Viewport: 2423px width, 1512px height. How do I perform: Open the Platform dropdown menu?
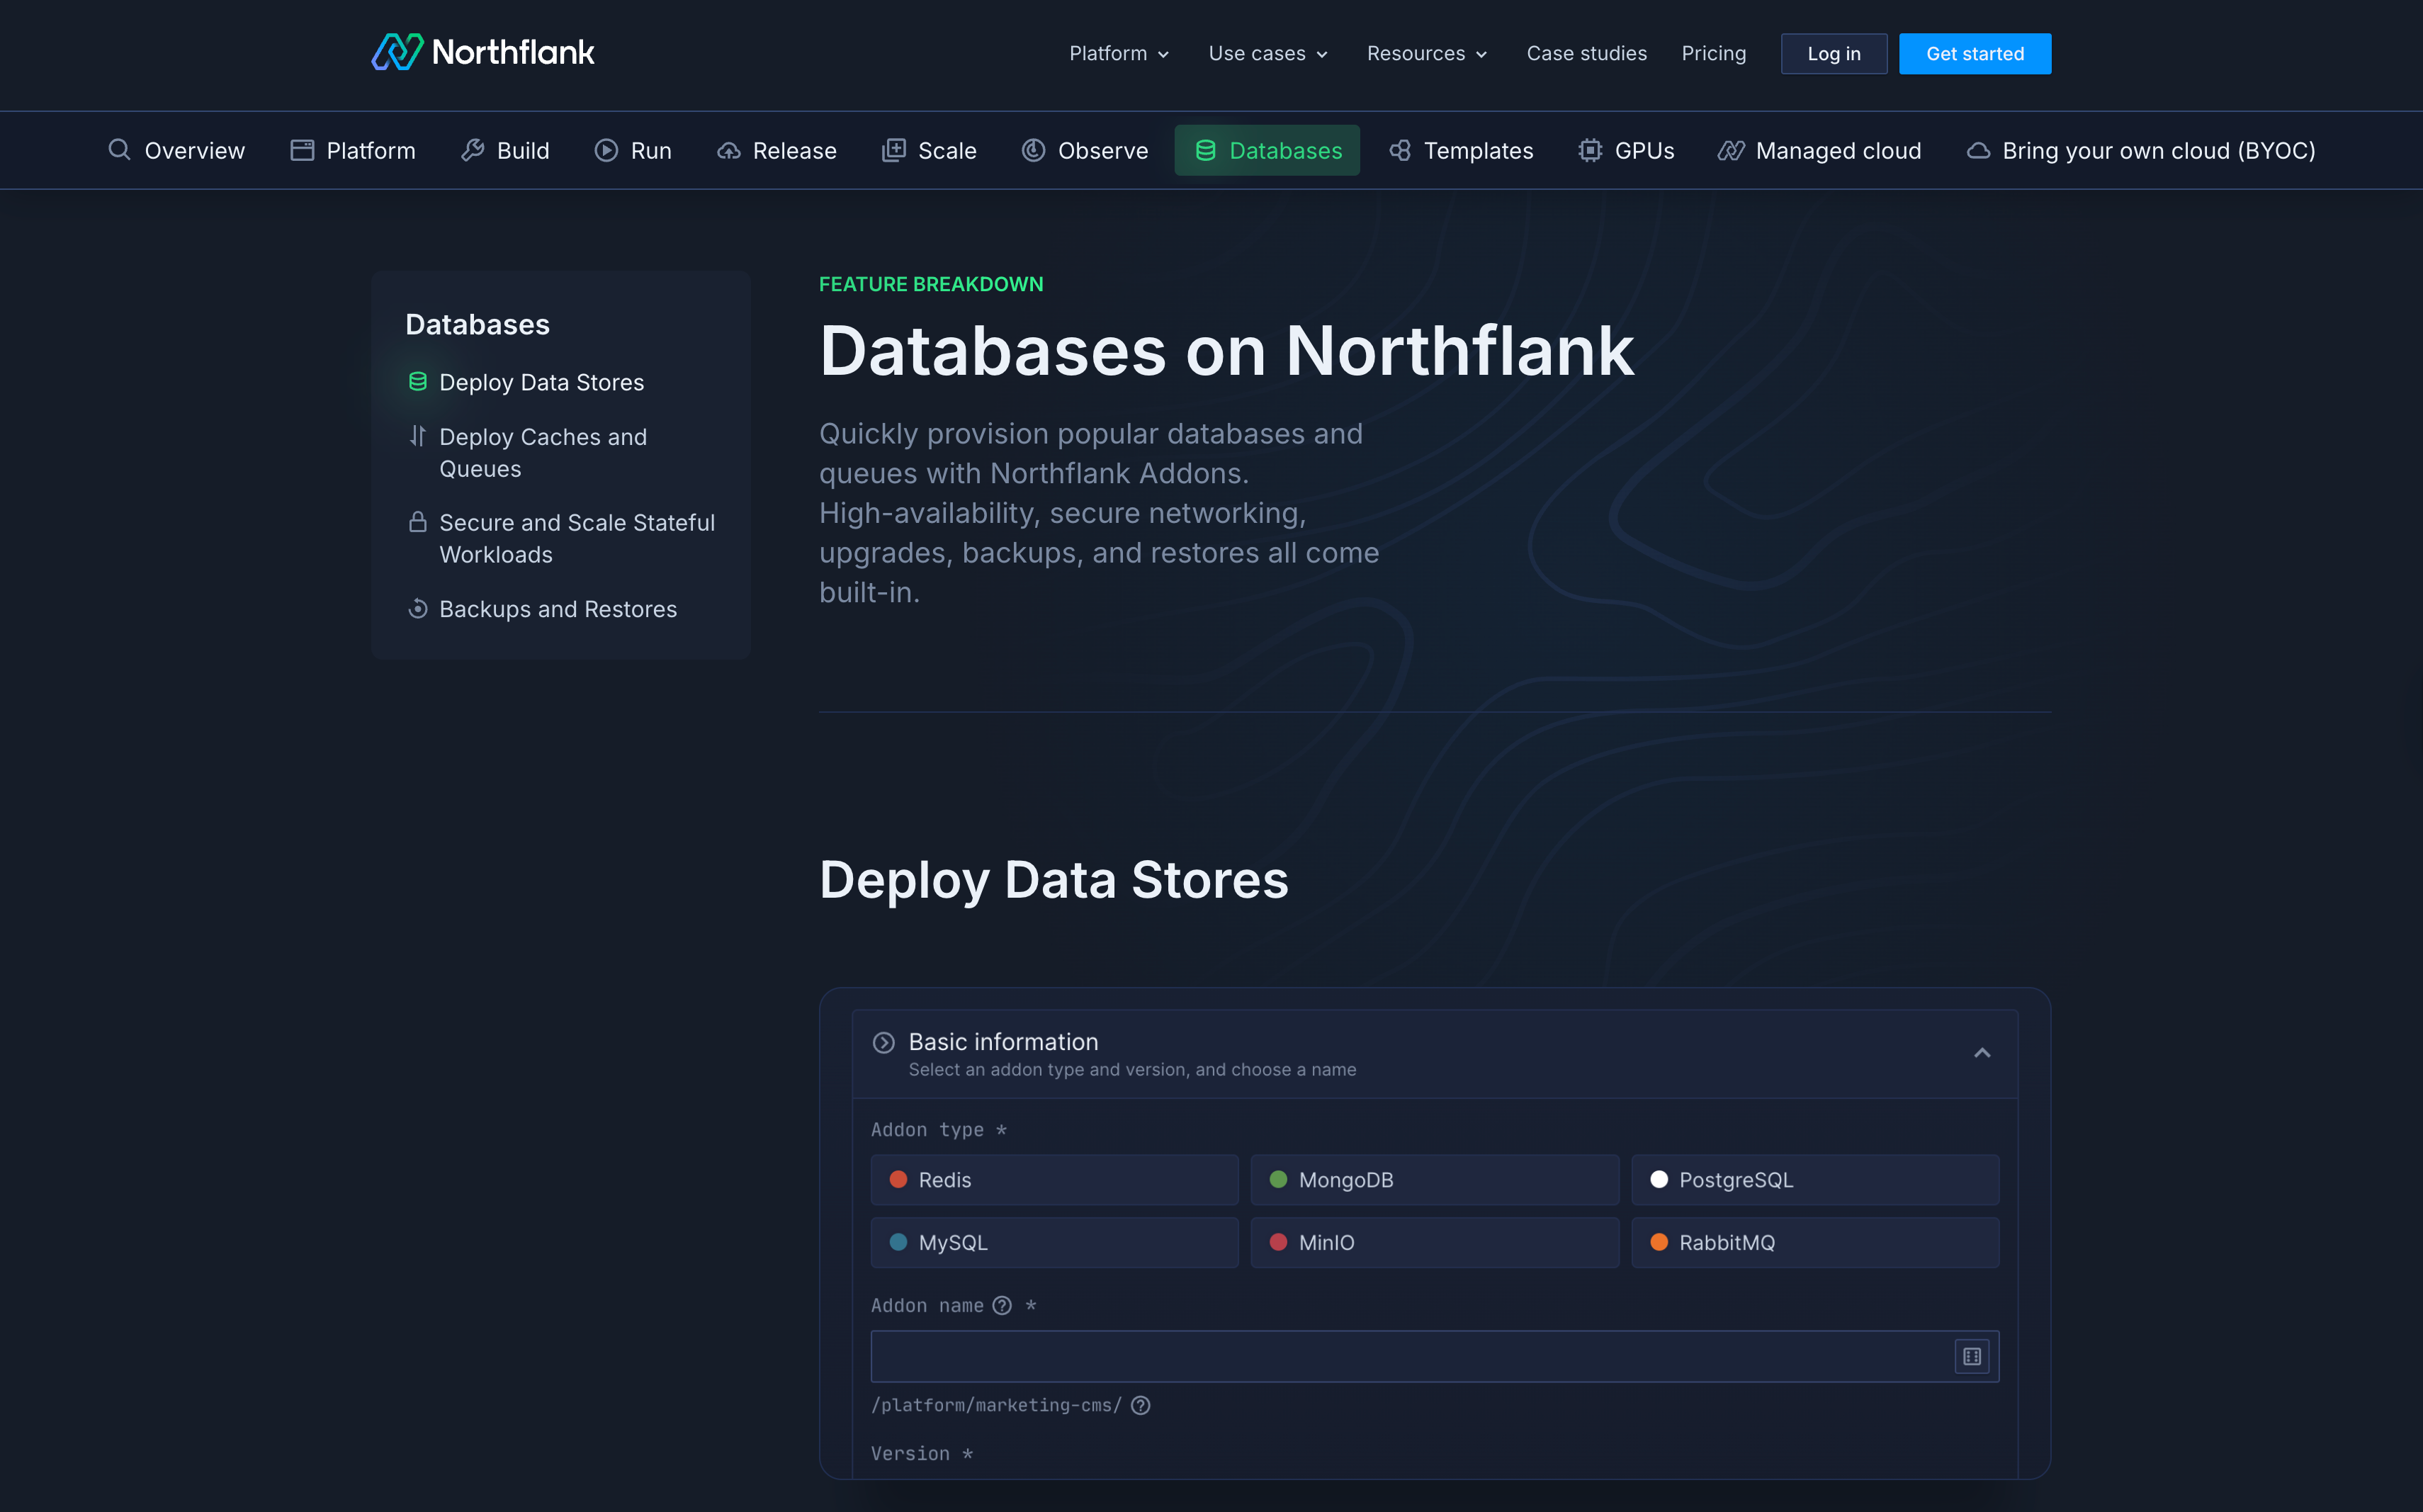[1117, 53]
